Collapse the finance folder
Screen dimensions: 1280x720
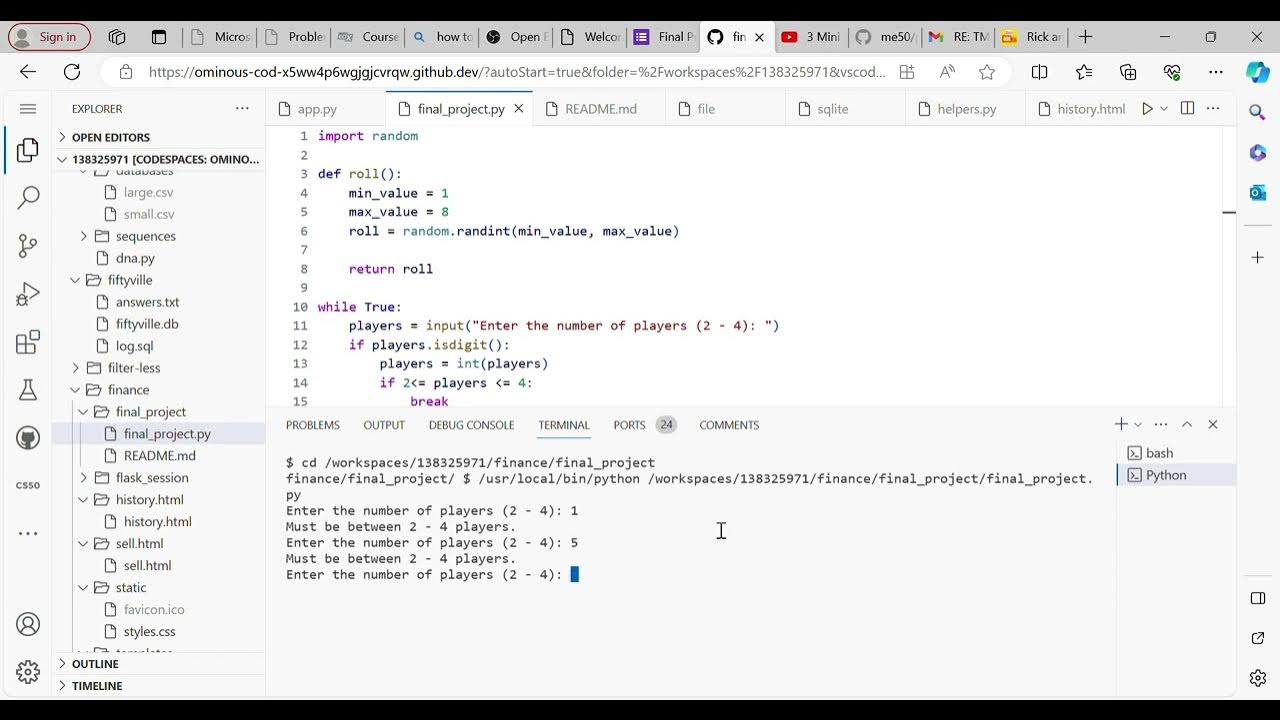point(128,390)
